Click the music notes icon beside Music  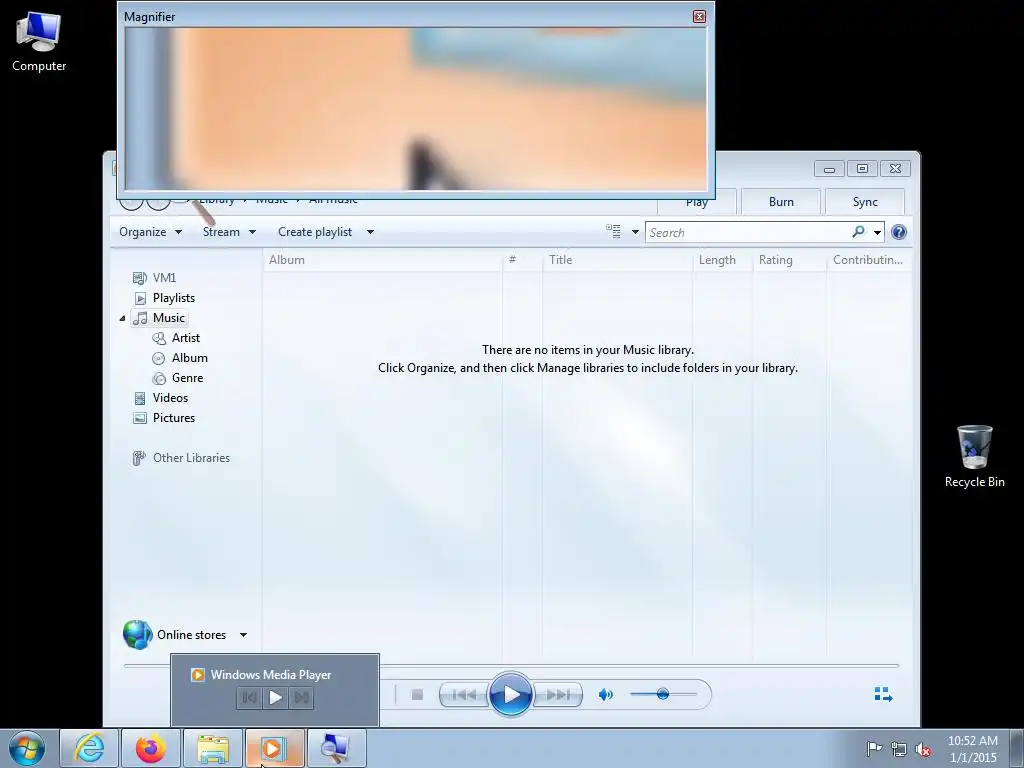tap(140, 318)
